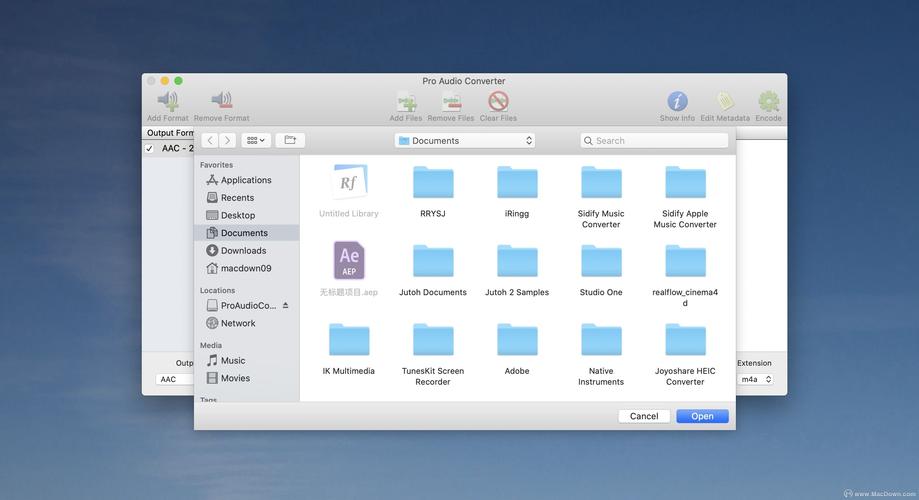Select Documents in the sidebar

246,233
